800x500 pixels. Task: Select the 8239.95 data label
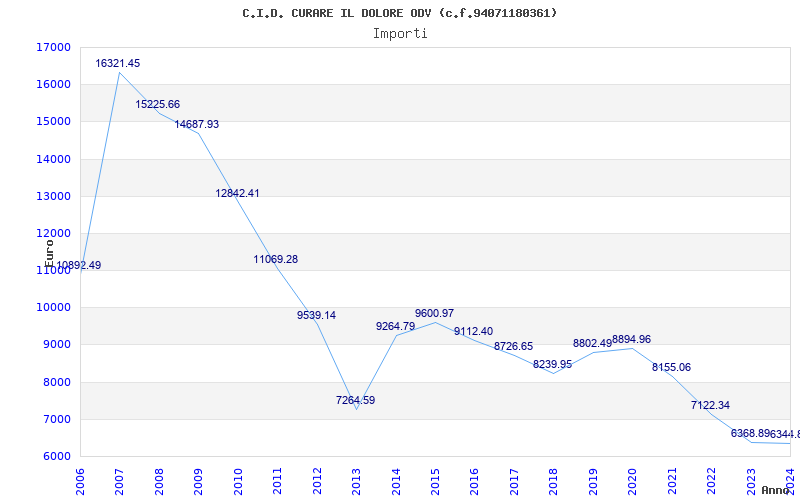point(553,364)
